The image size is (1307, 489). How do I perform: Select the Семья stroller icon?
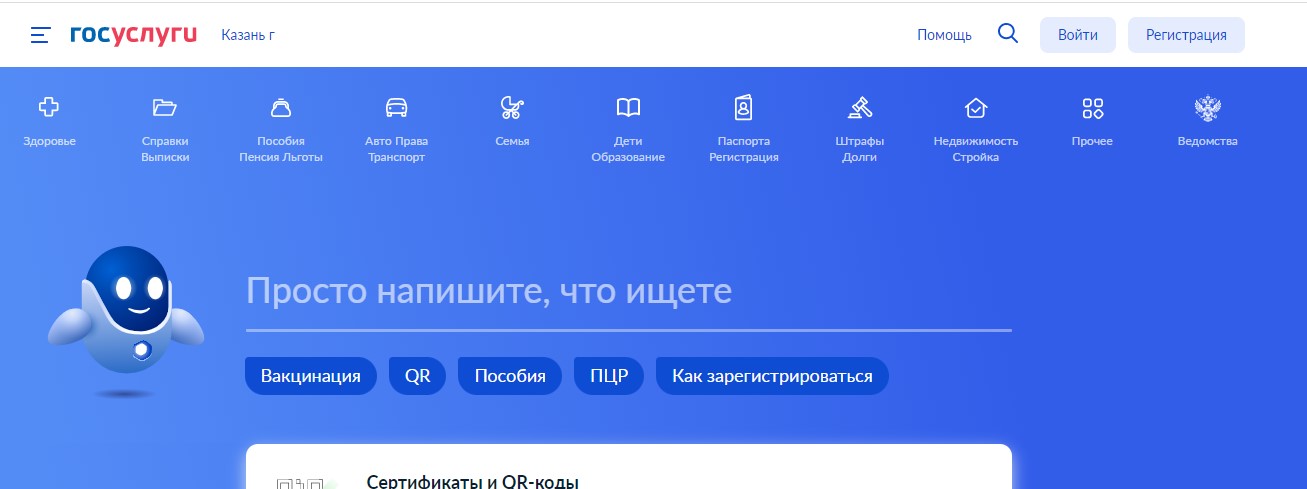[x=512, y=108]
